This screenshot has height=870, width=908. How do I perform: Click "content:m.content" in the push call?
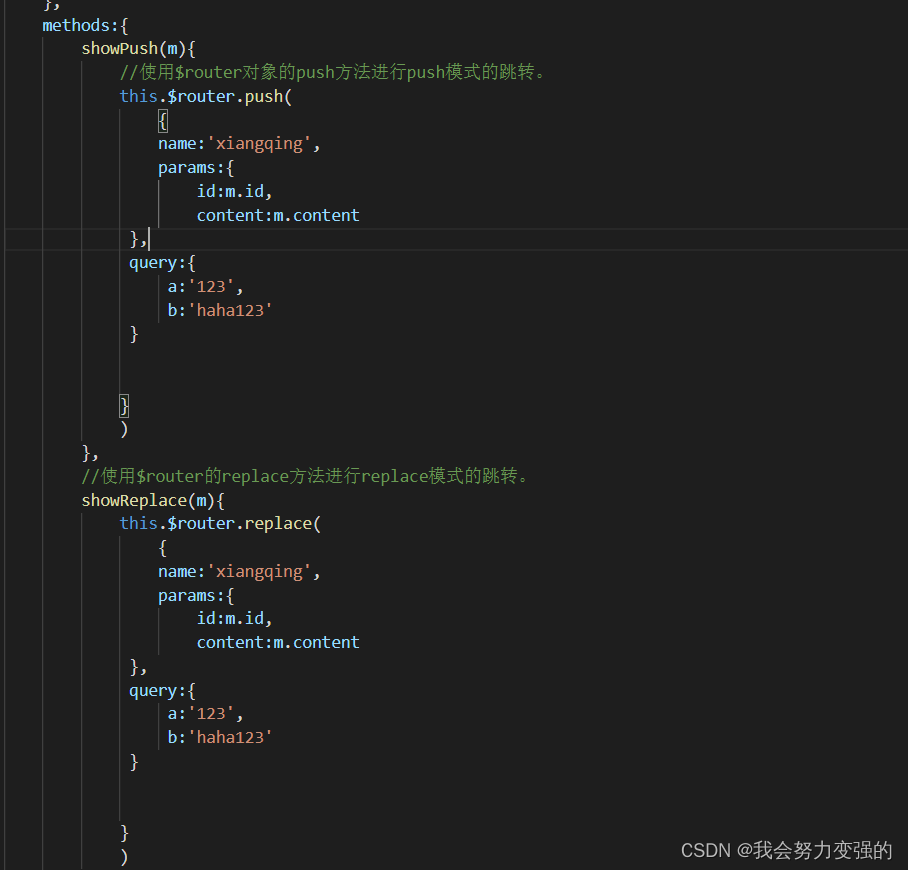point(278,215)
